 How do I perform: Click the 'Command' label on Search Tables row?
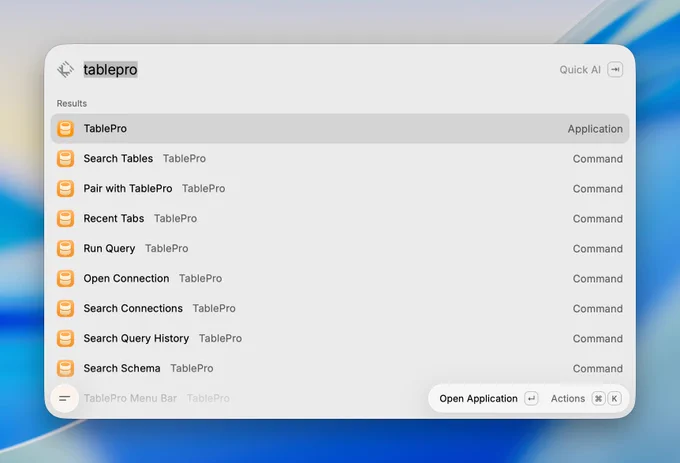(x=598, y=159)
